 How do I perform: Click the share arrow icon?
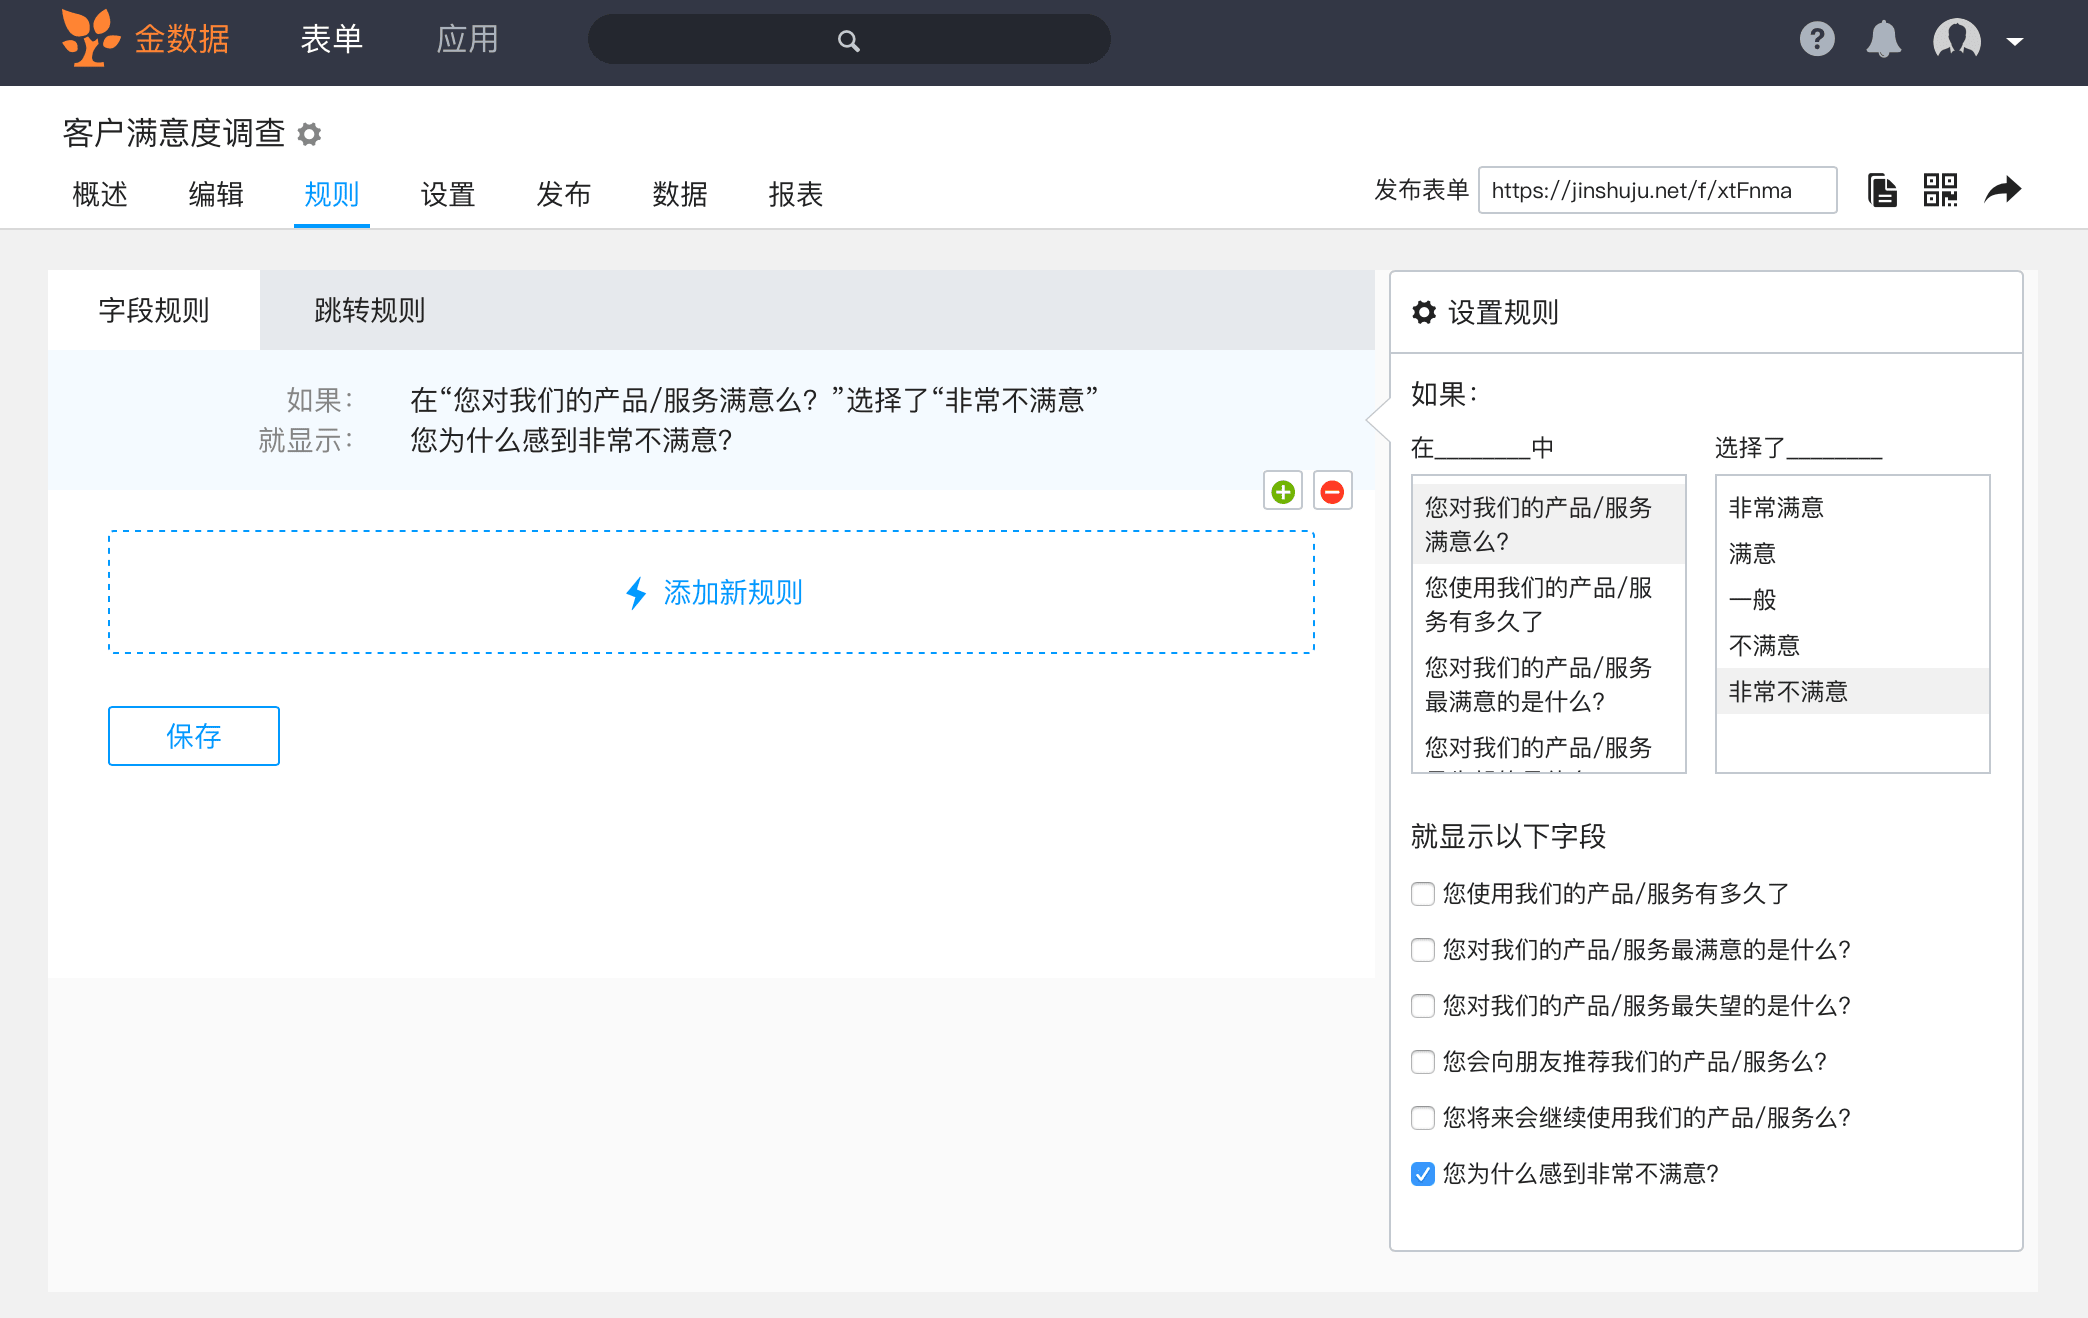(2002, 190)
